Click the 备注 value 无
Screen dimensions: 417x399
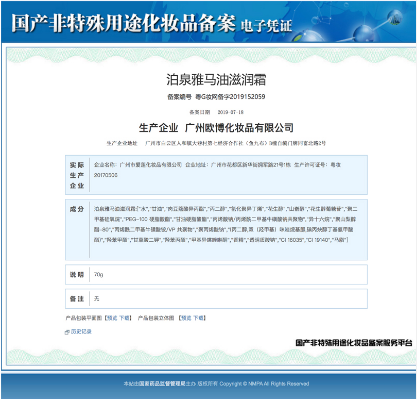coord(96,299)
